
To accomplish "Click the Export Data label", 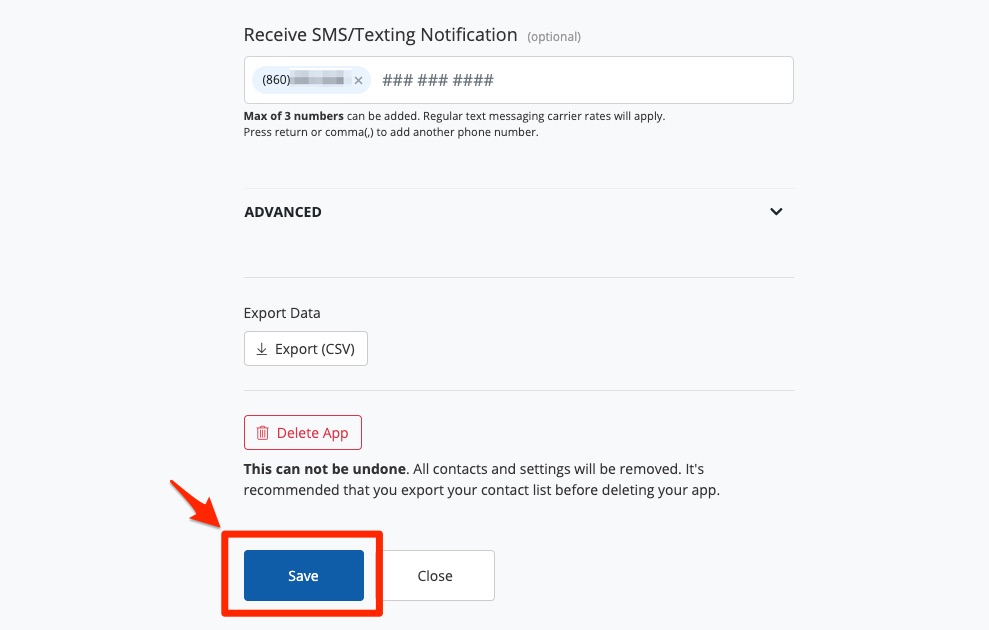I will click(282, 313).
